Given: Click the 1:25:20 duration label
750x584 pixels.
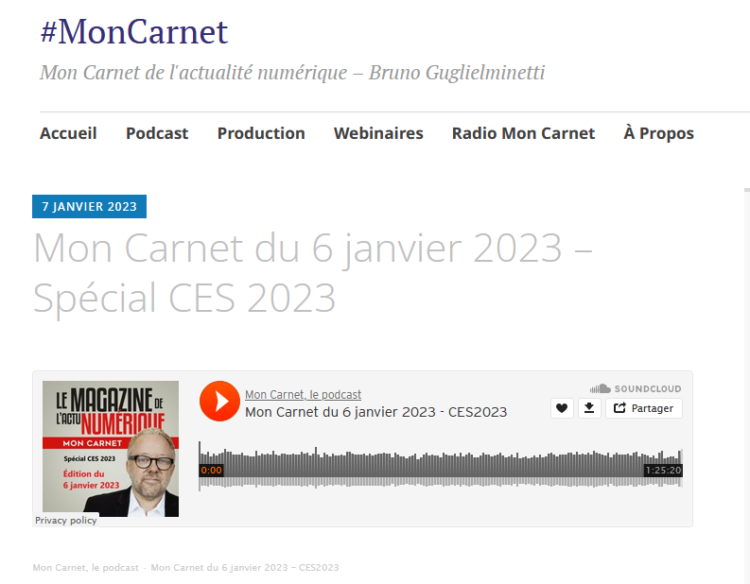Looking at the screenshot, I should [x=663, y=470].
